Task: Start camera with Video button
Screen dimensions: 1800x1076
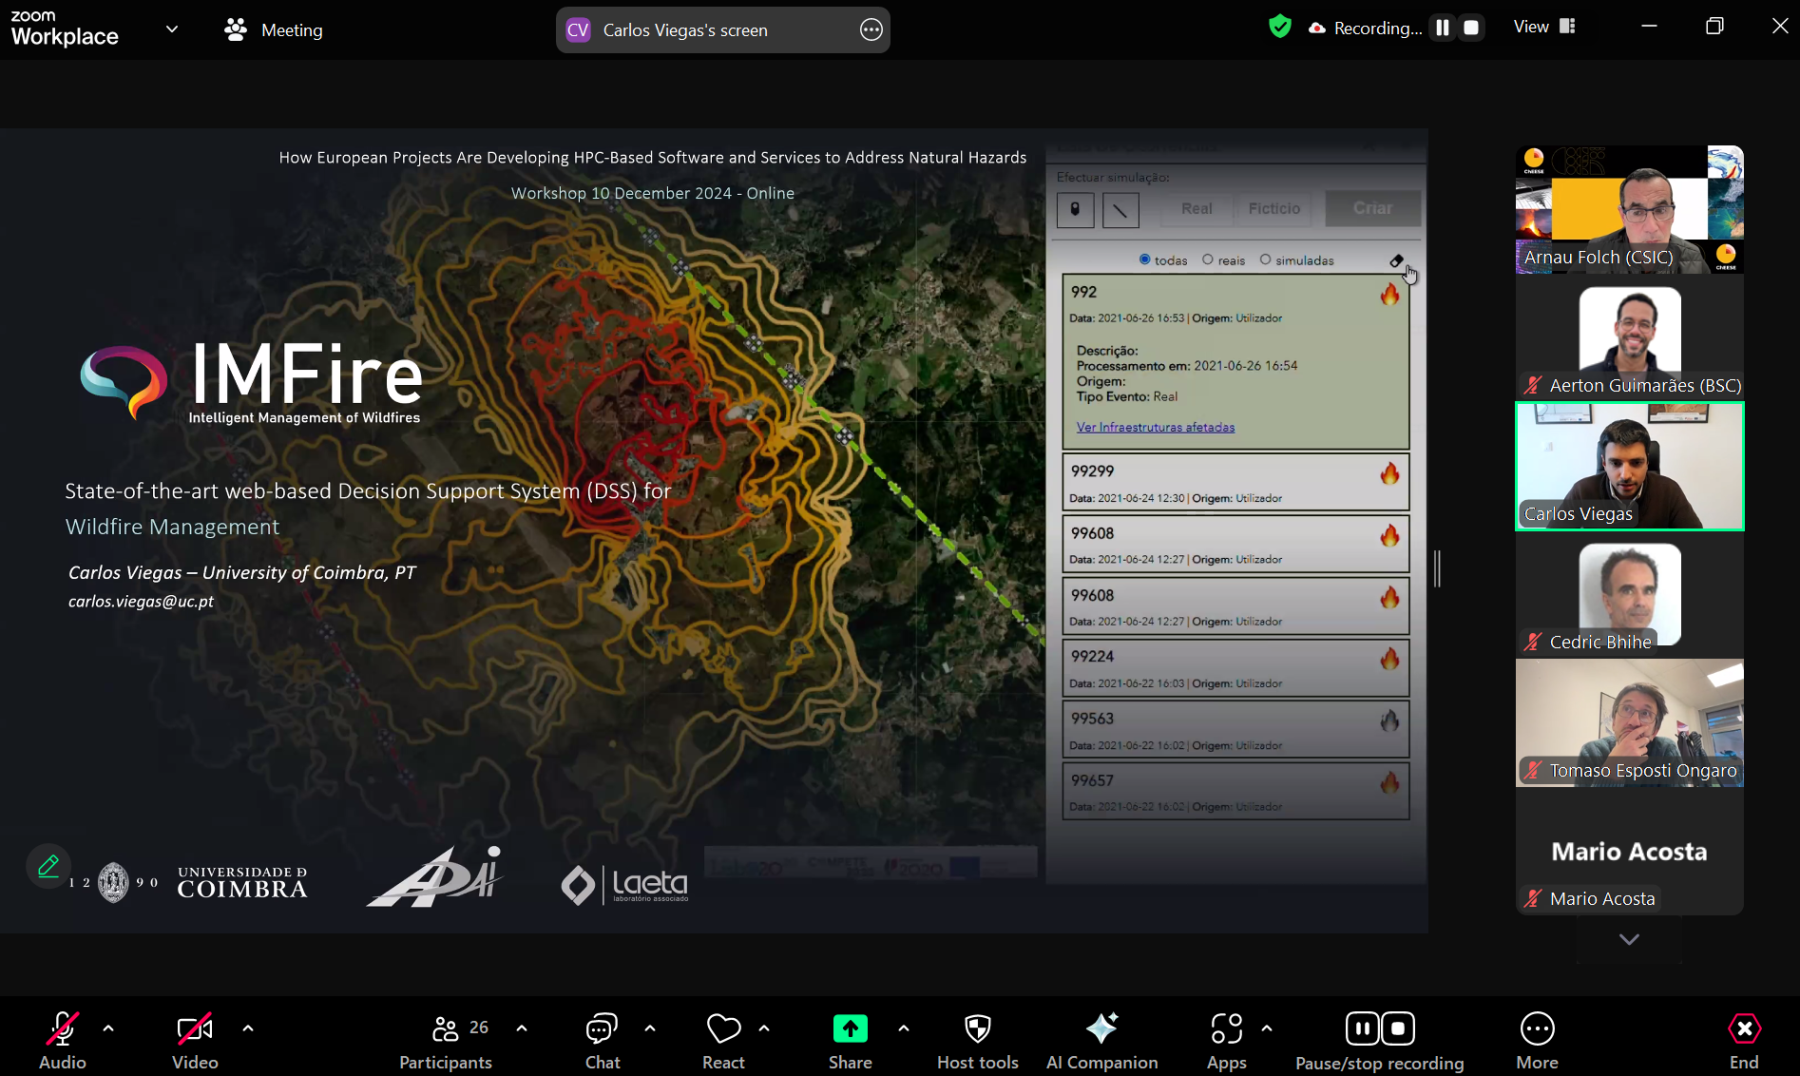Action: pyautogui.click(x=195, y=1039)
